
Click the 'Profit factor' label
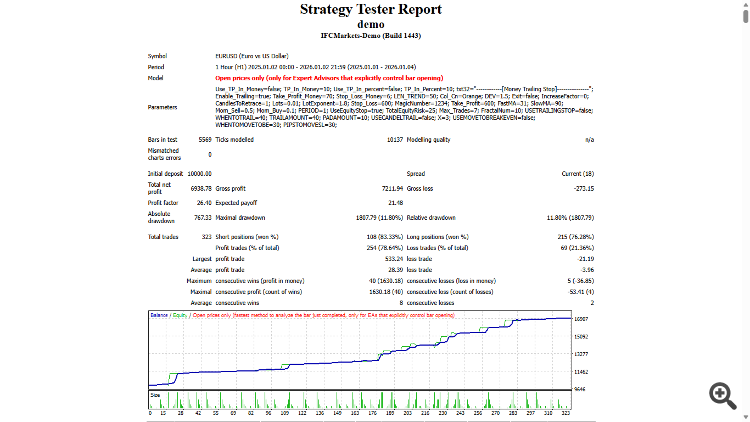pyautogui.click(x=163, y=203)
